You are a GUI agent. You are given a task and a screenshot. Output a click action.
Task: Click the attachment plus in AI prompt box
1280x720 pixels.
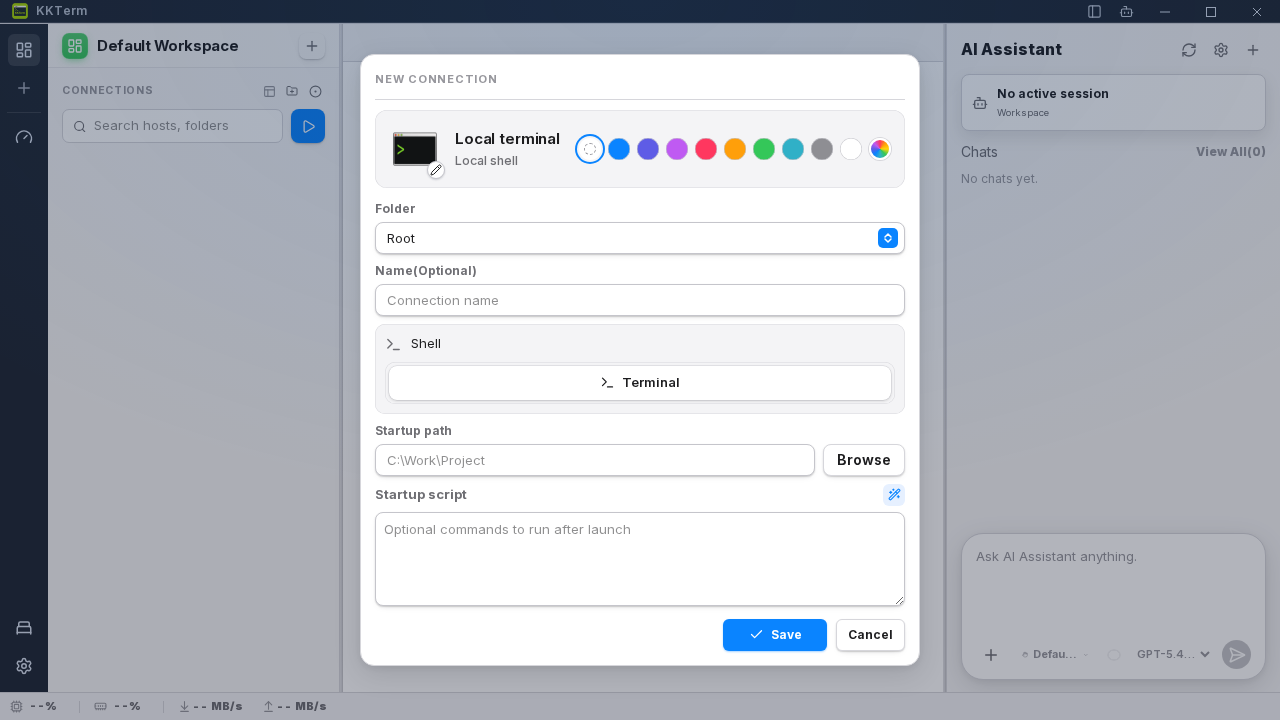tap(991, 655)
